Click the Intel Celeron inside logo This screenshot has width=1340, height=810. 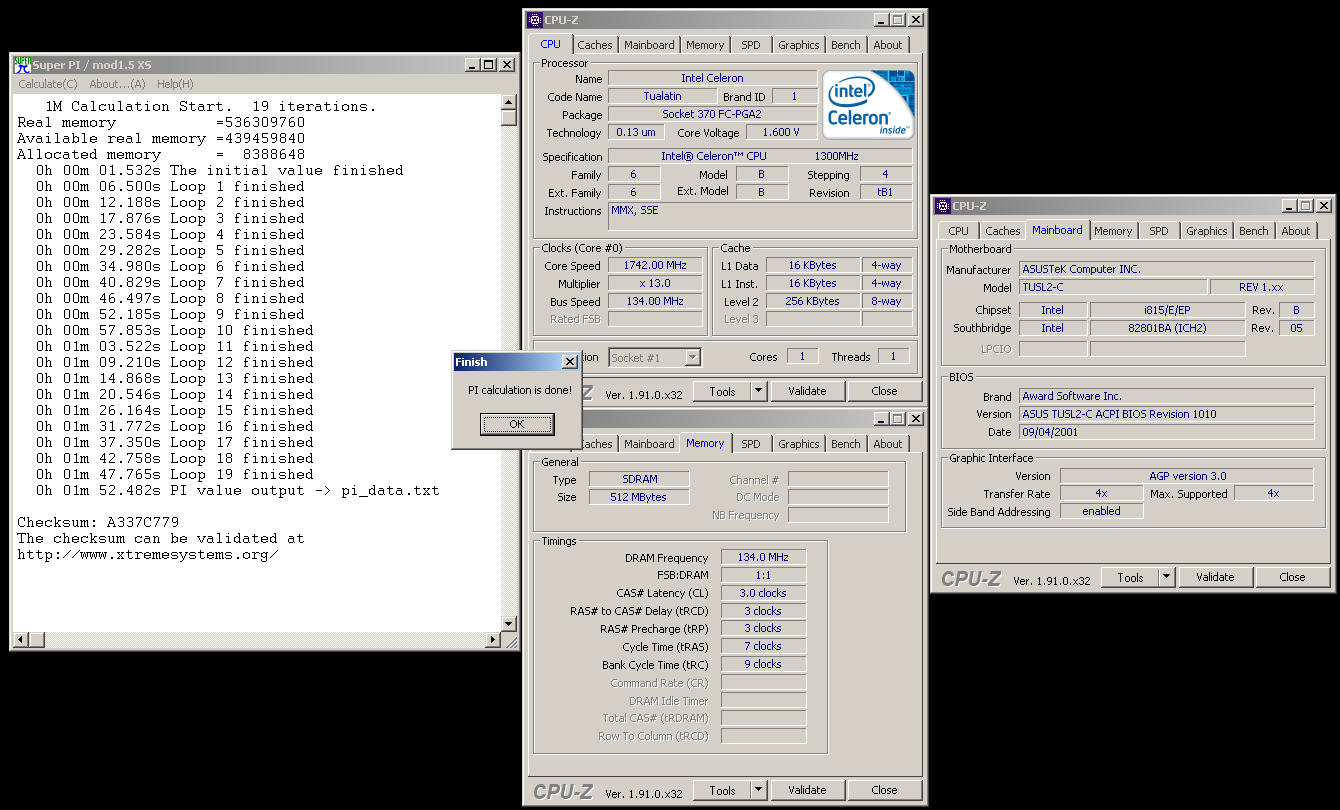tap(867, 104)
